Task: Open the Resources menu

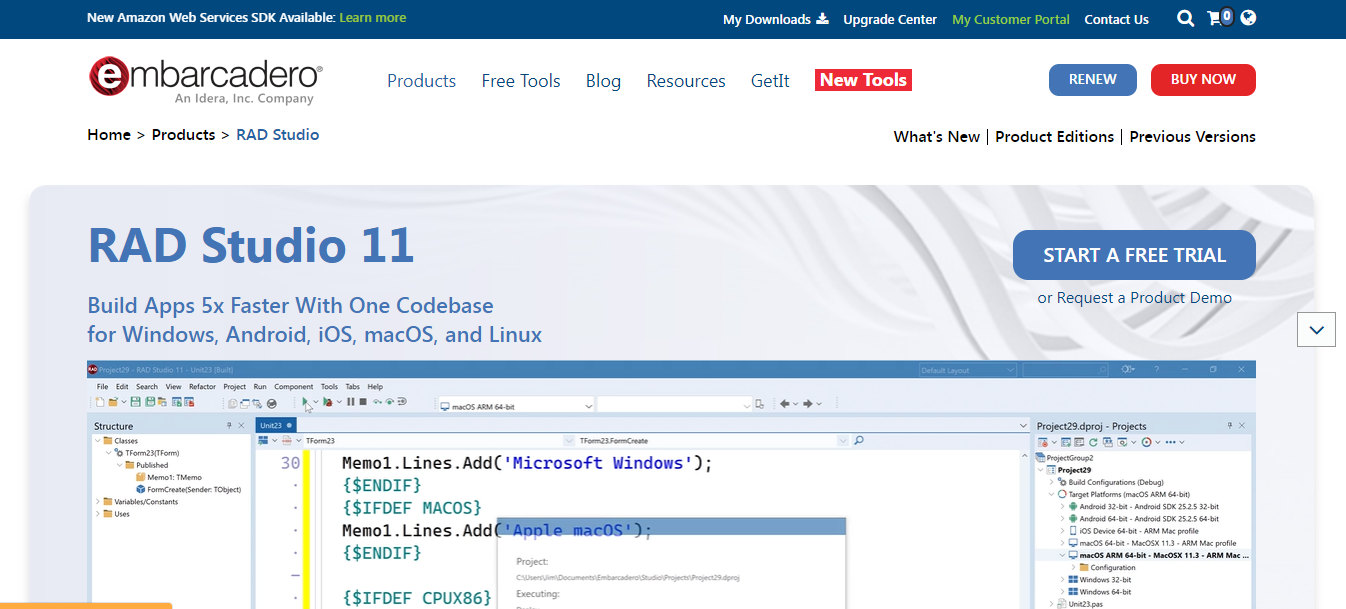Action: [x=686, y=81]
